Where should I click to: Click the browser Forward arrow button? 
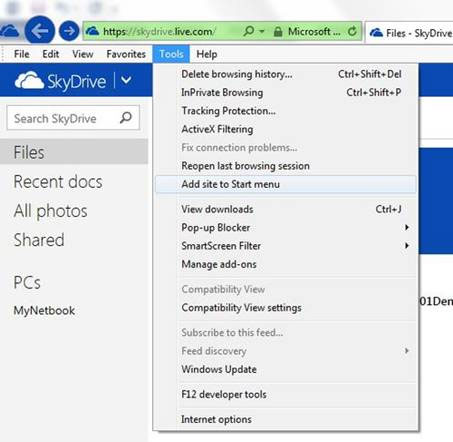coord(69,31)
